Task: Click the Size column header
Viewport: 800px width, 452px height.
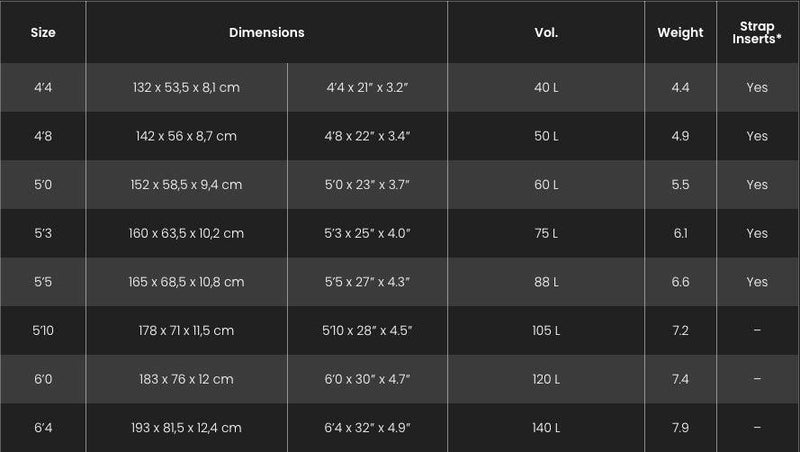Action: (43, 32)
